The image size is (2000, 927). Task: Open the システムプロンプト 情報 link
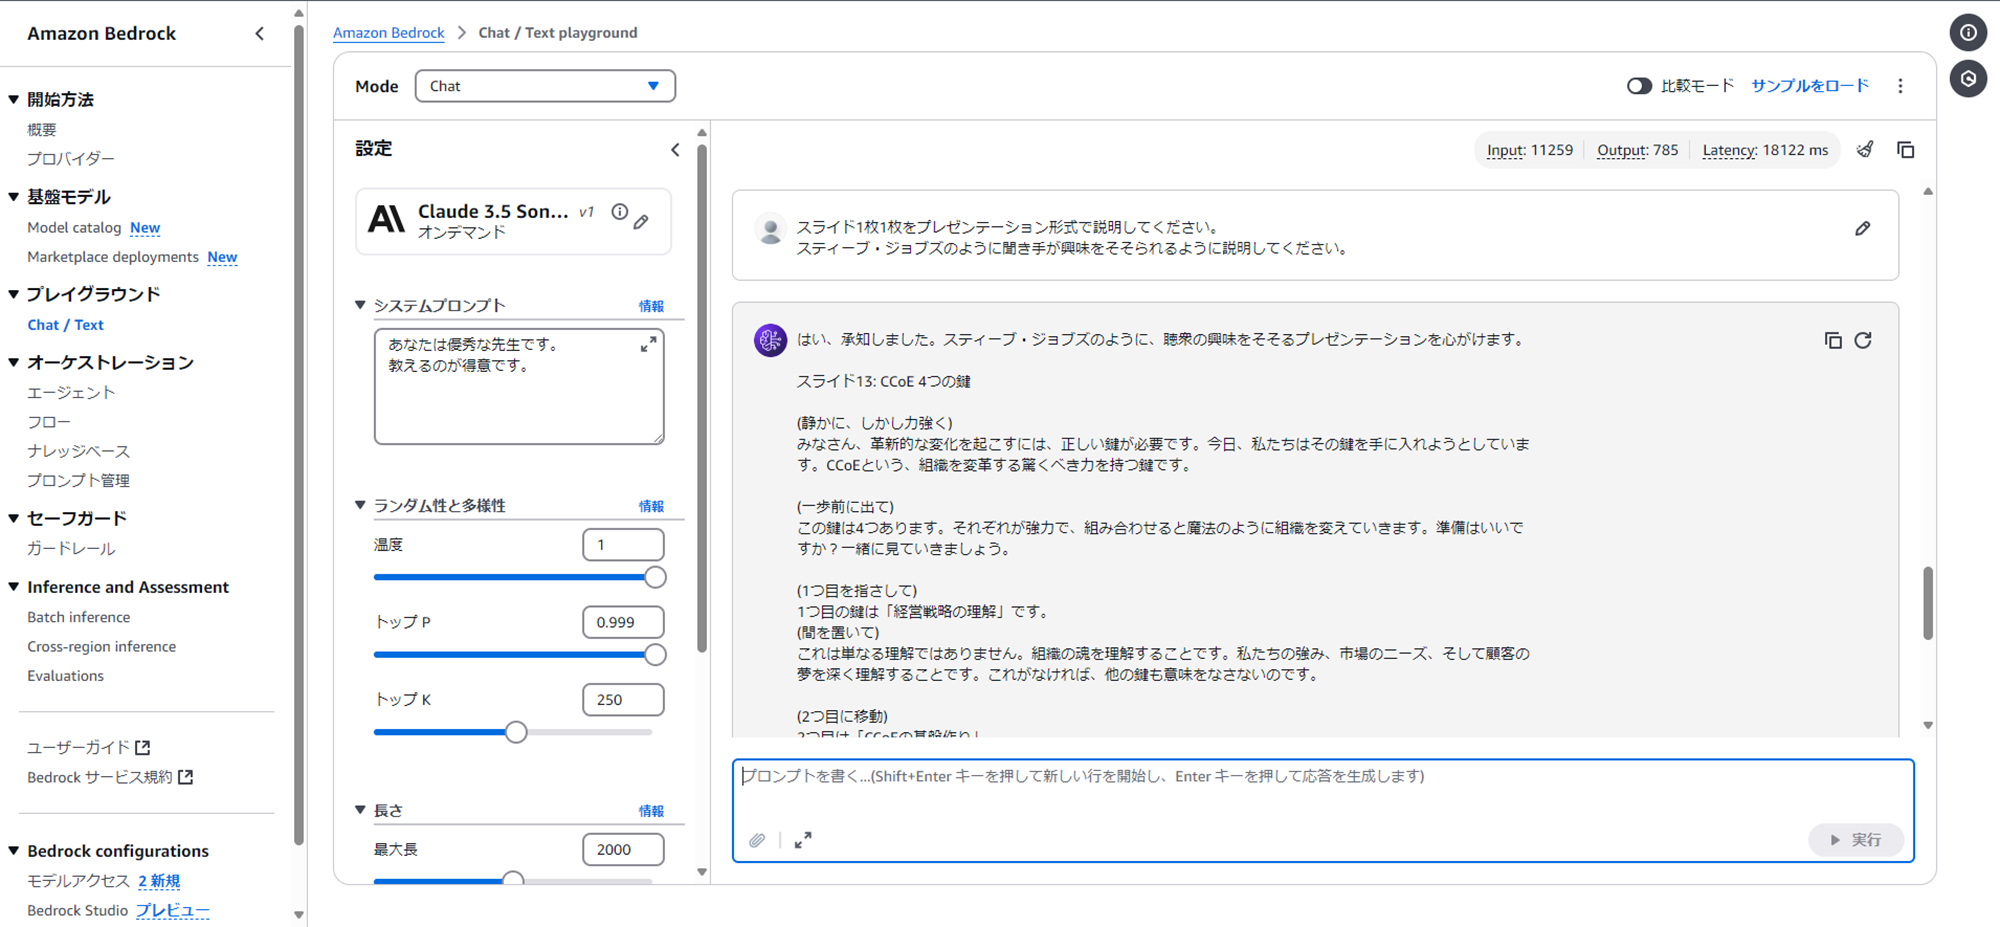pos(651,306)
